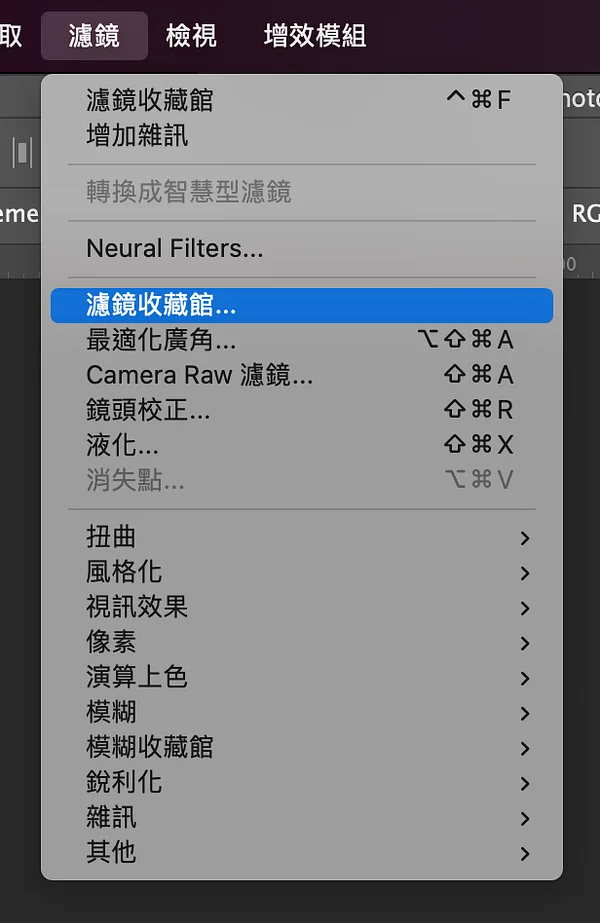
Task: Expand the 像素 submenu
Action: coord(301,642)
